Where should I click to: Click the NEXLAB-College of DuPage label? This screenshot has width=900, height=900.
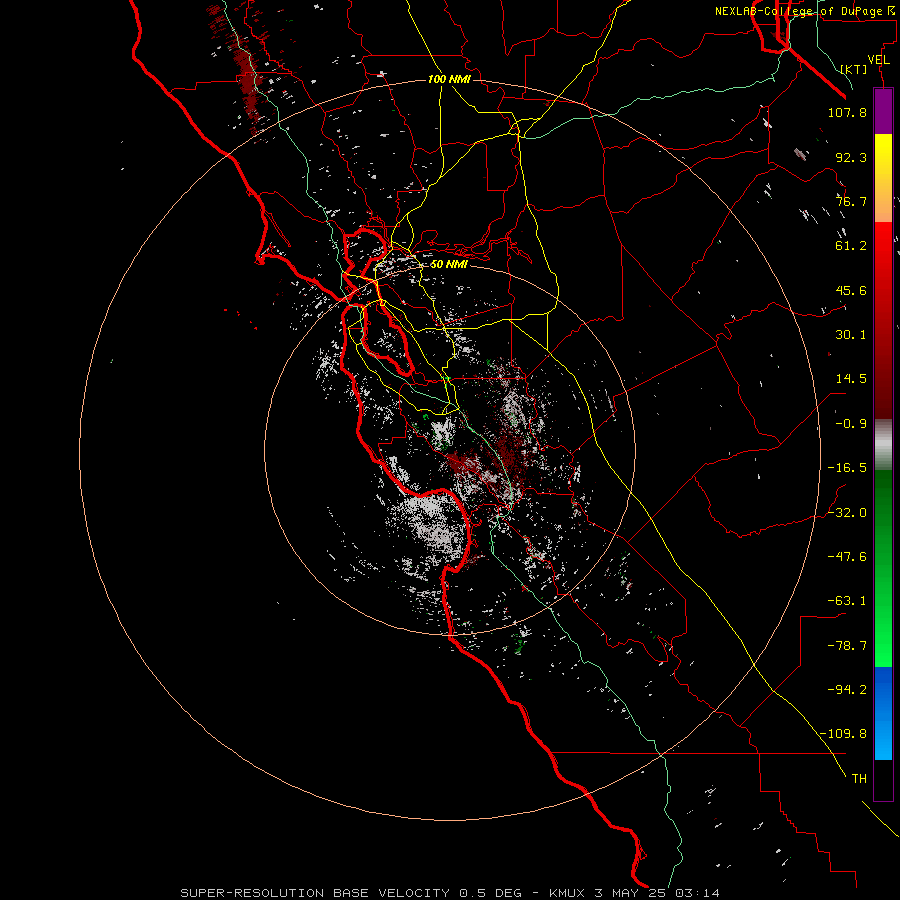click(798, 11)
